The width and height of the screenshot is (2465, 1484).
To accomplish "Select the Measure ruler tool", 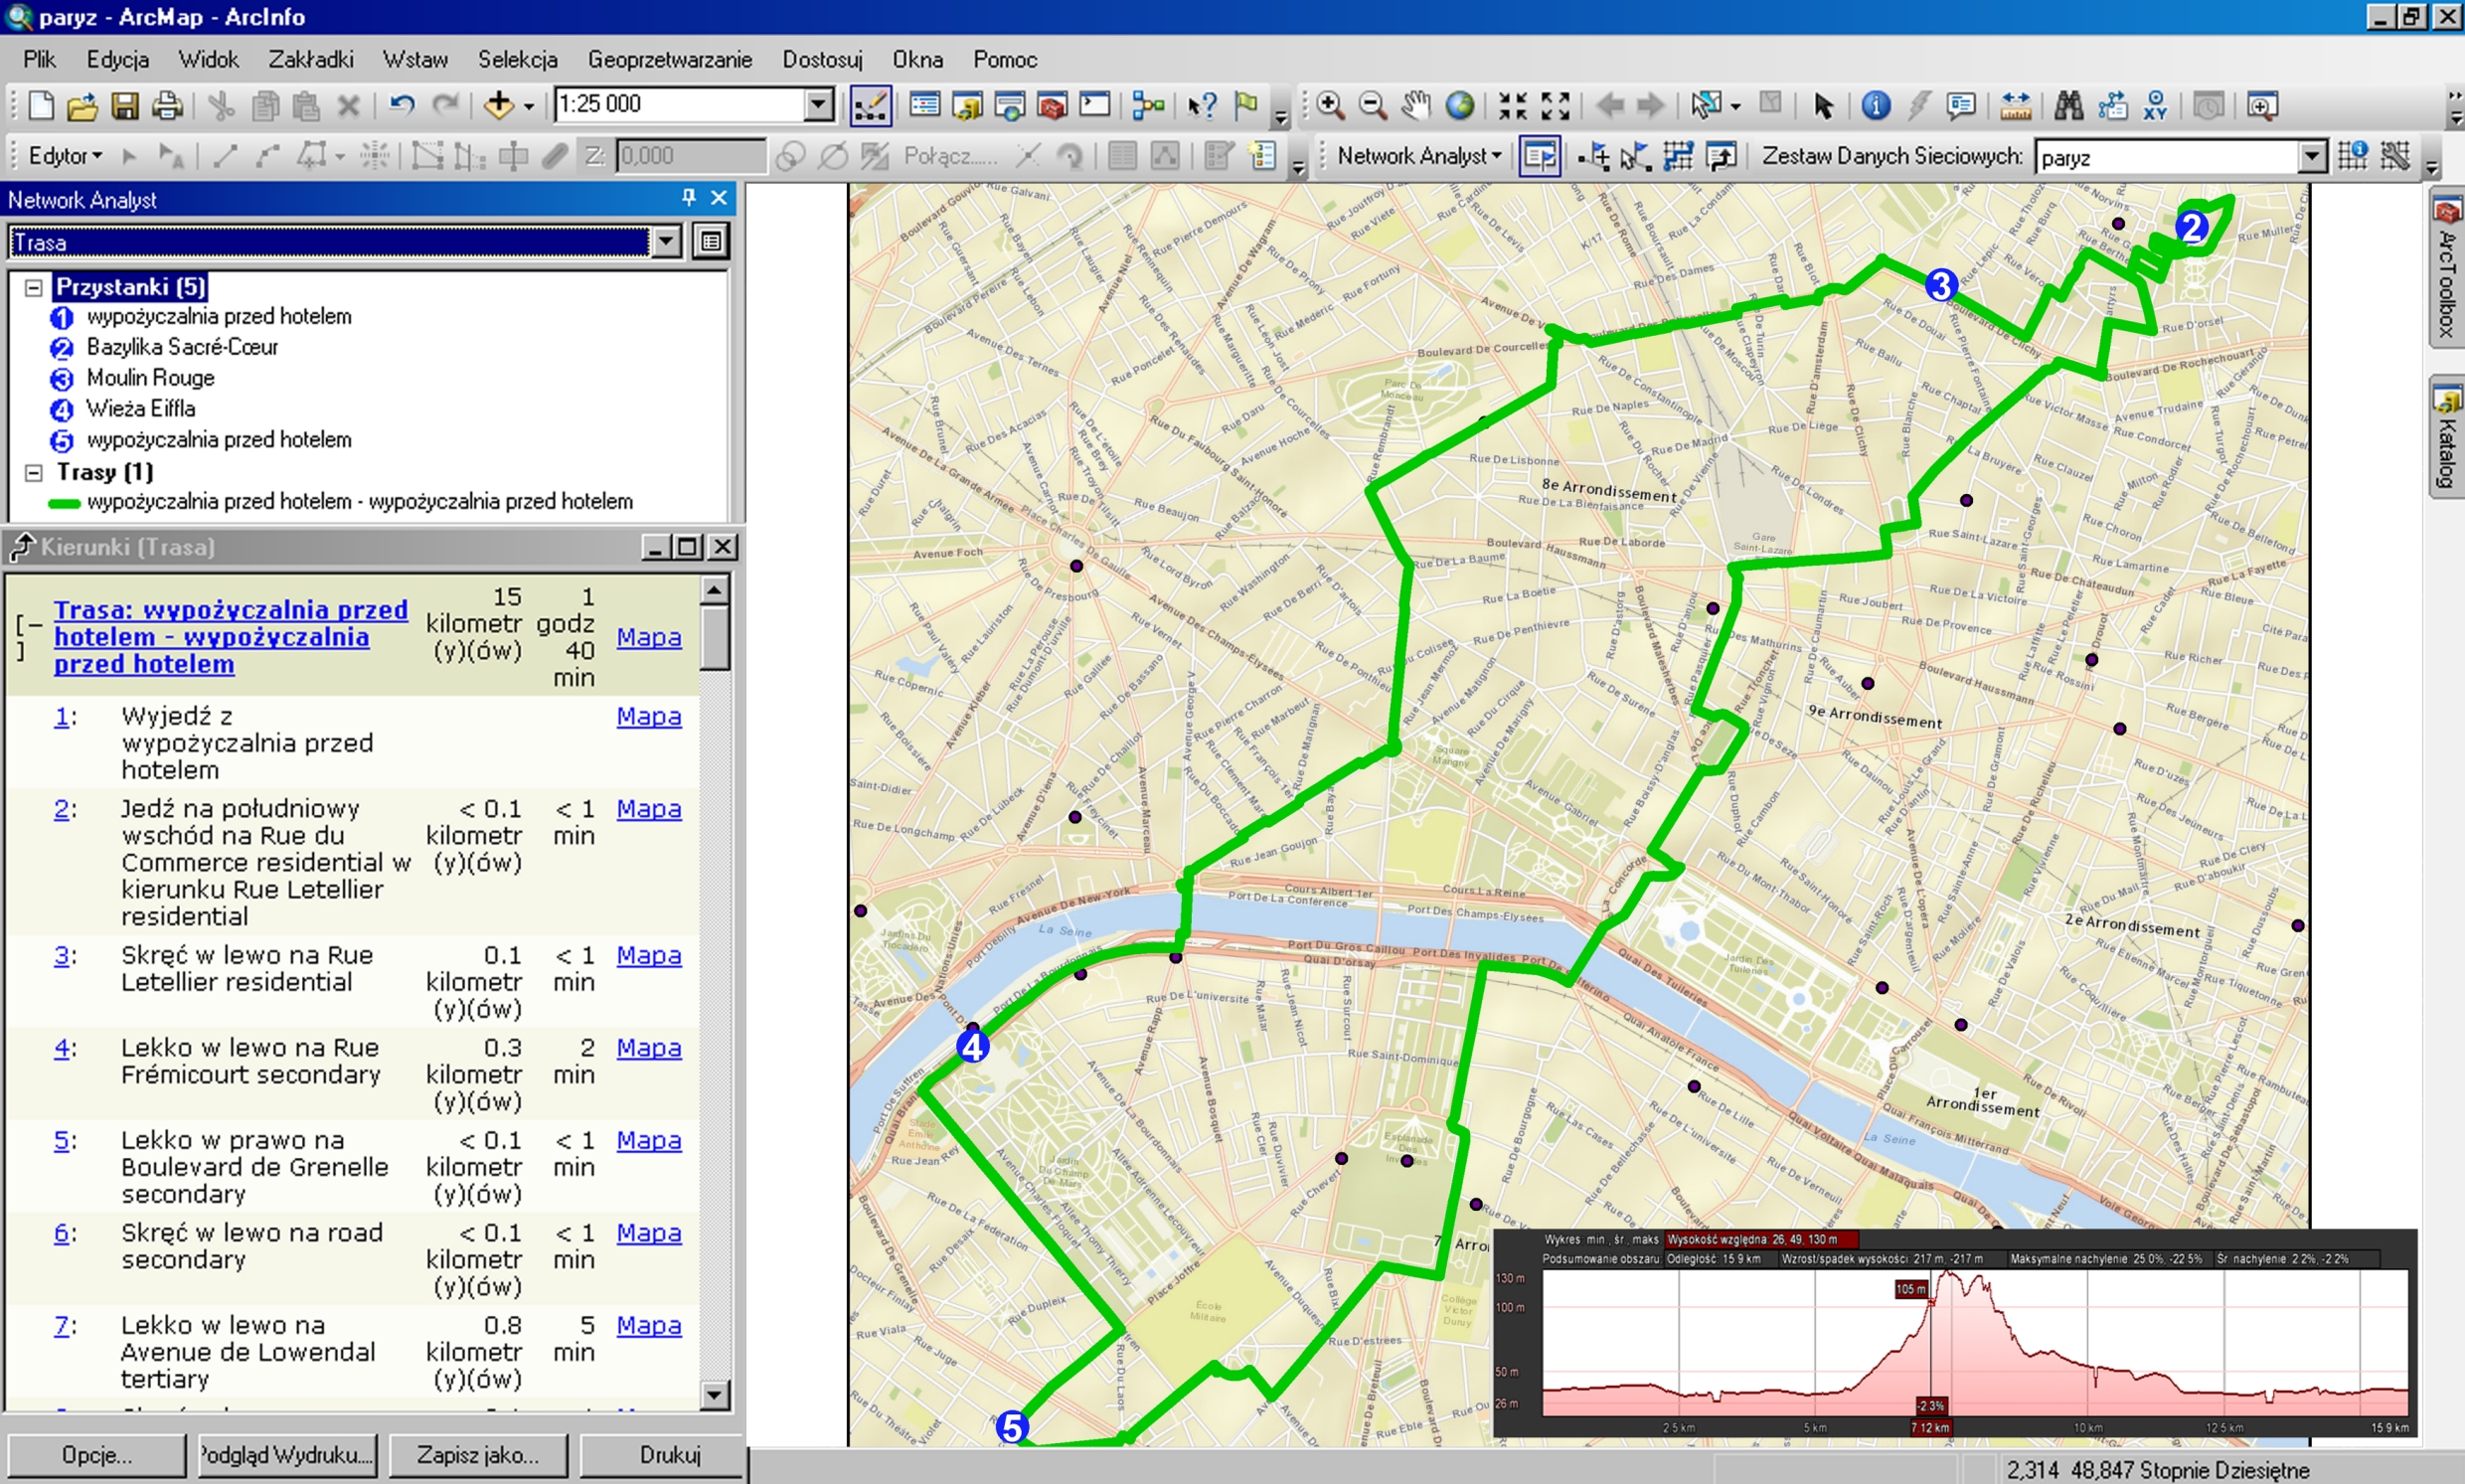I will tap(2015, 105).
